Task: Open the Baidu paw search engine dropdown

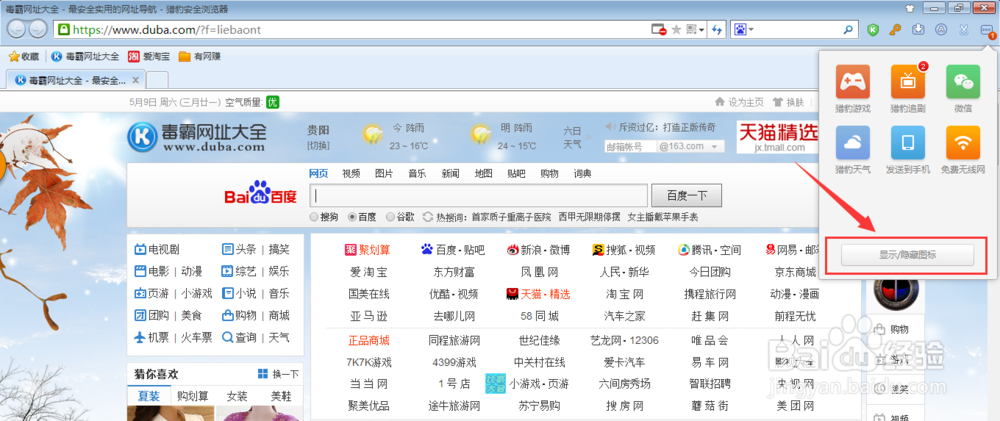Action: (x=744, y=29)
